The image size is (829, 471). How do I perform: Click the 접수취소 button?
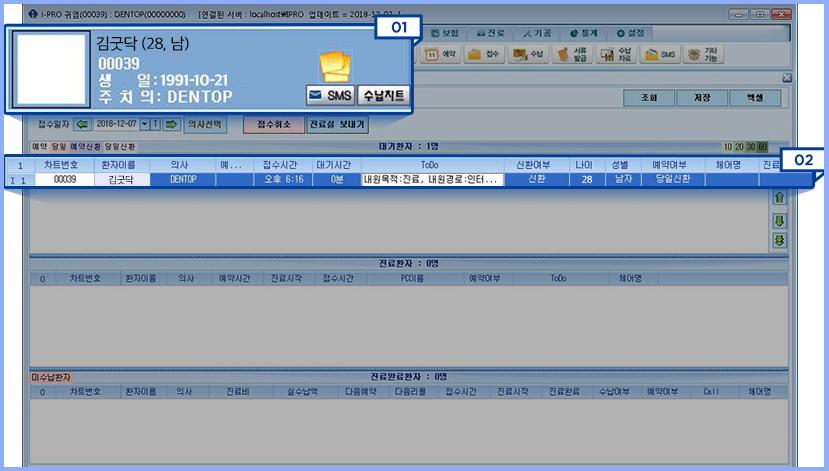[274, 124]
